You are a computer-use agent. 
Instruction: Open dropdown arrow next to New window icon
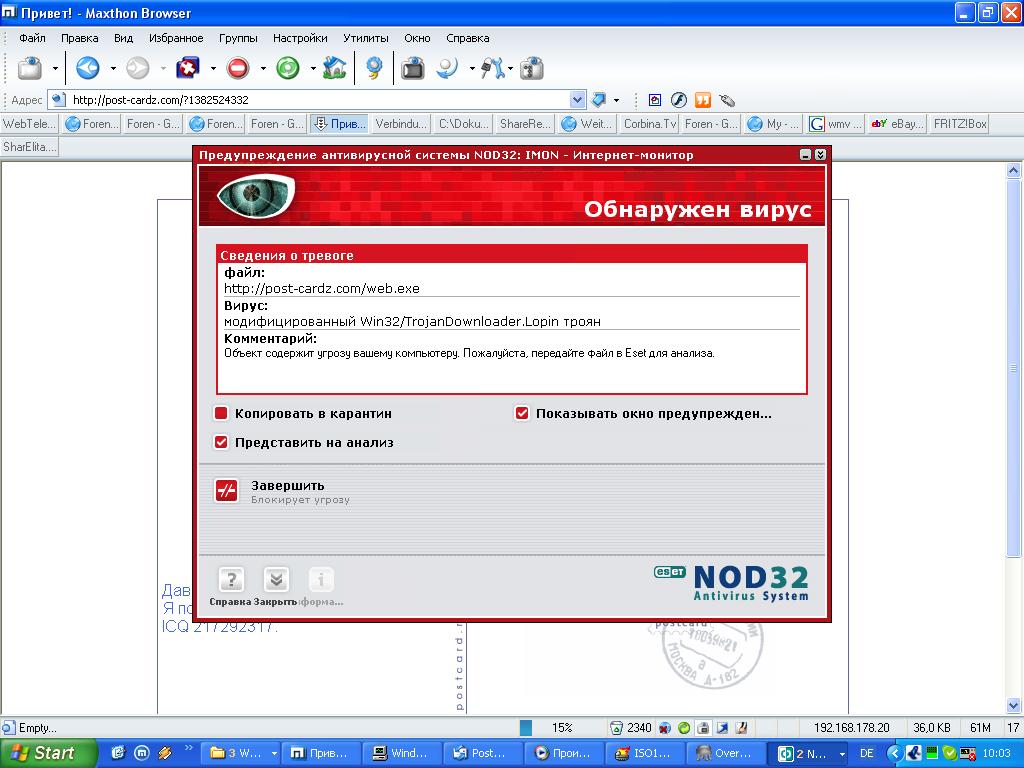coord(55,69)
